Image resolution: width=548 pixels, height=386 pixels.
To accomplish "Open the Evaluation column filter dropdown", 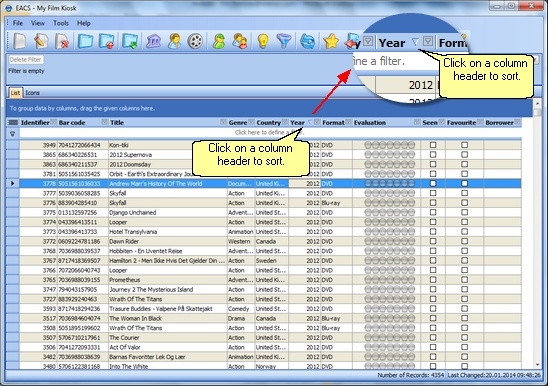I will [417, 122].
